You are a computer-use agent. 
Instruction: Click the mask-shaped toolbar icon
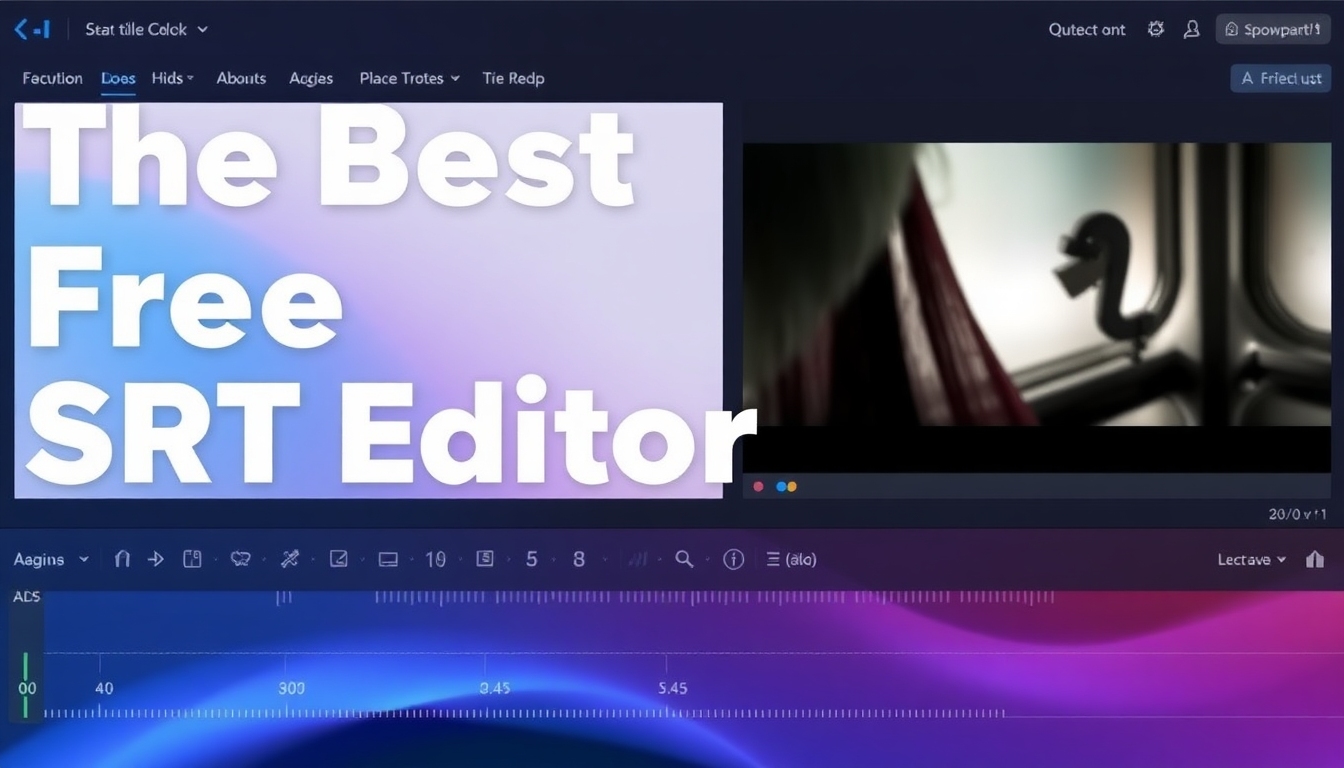pyautogui.click(x=240, y=559)
